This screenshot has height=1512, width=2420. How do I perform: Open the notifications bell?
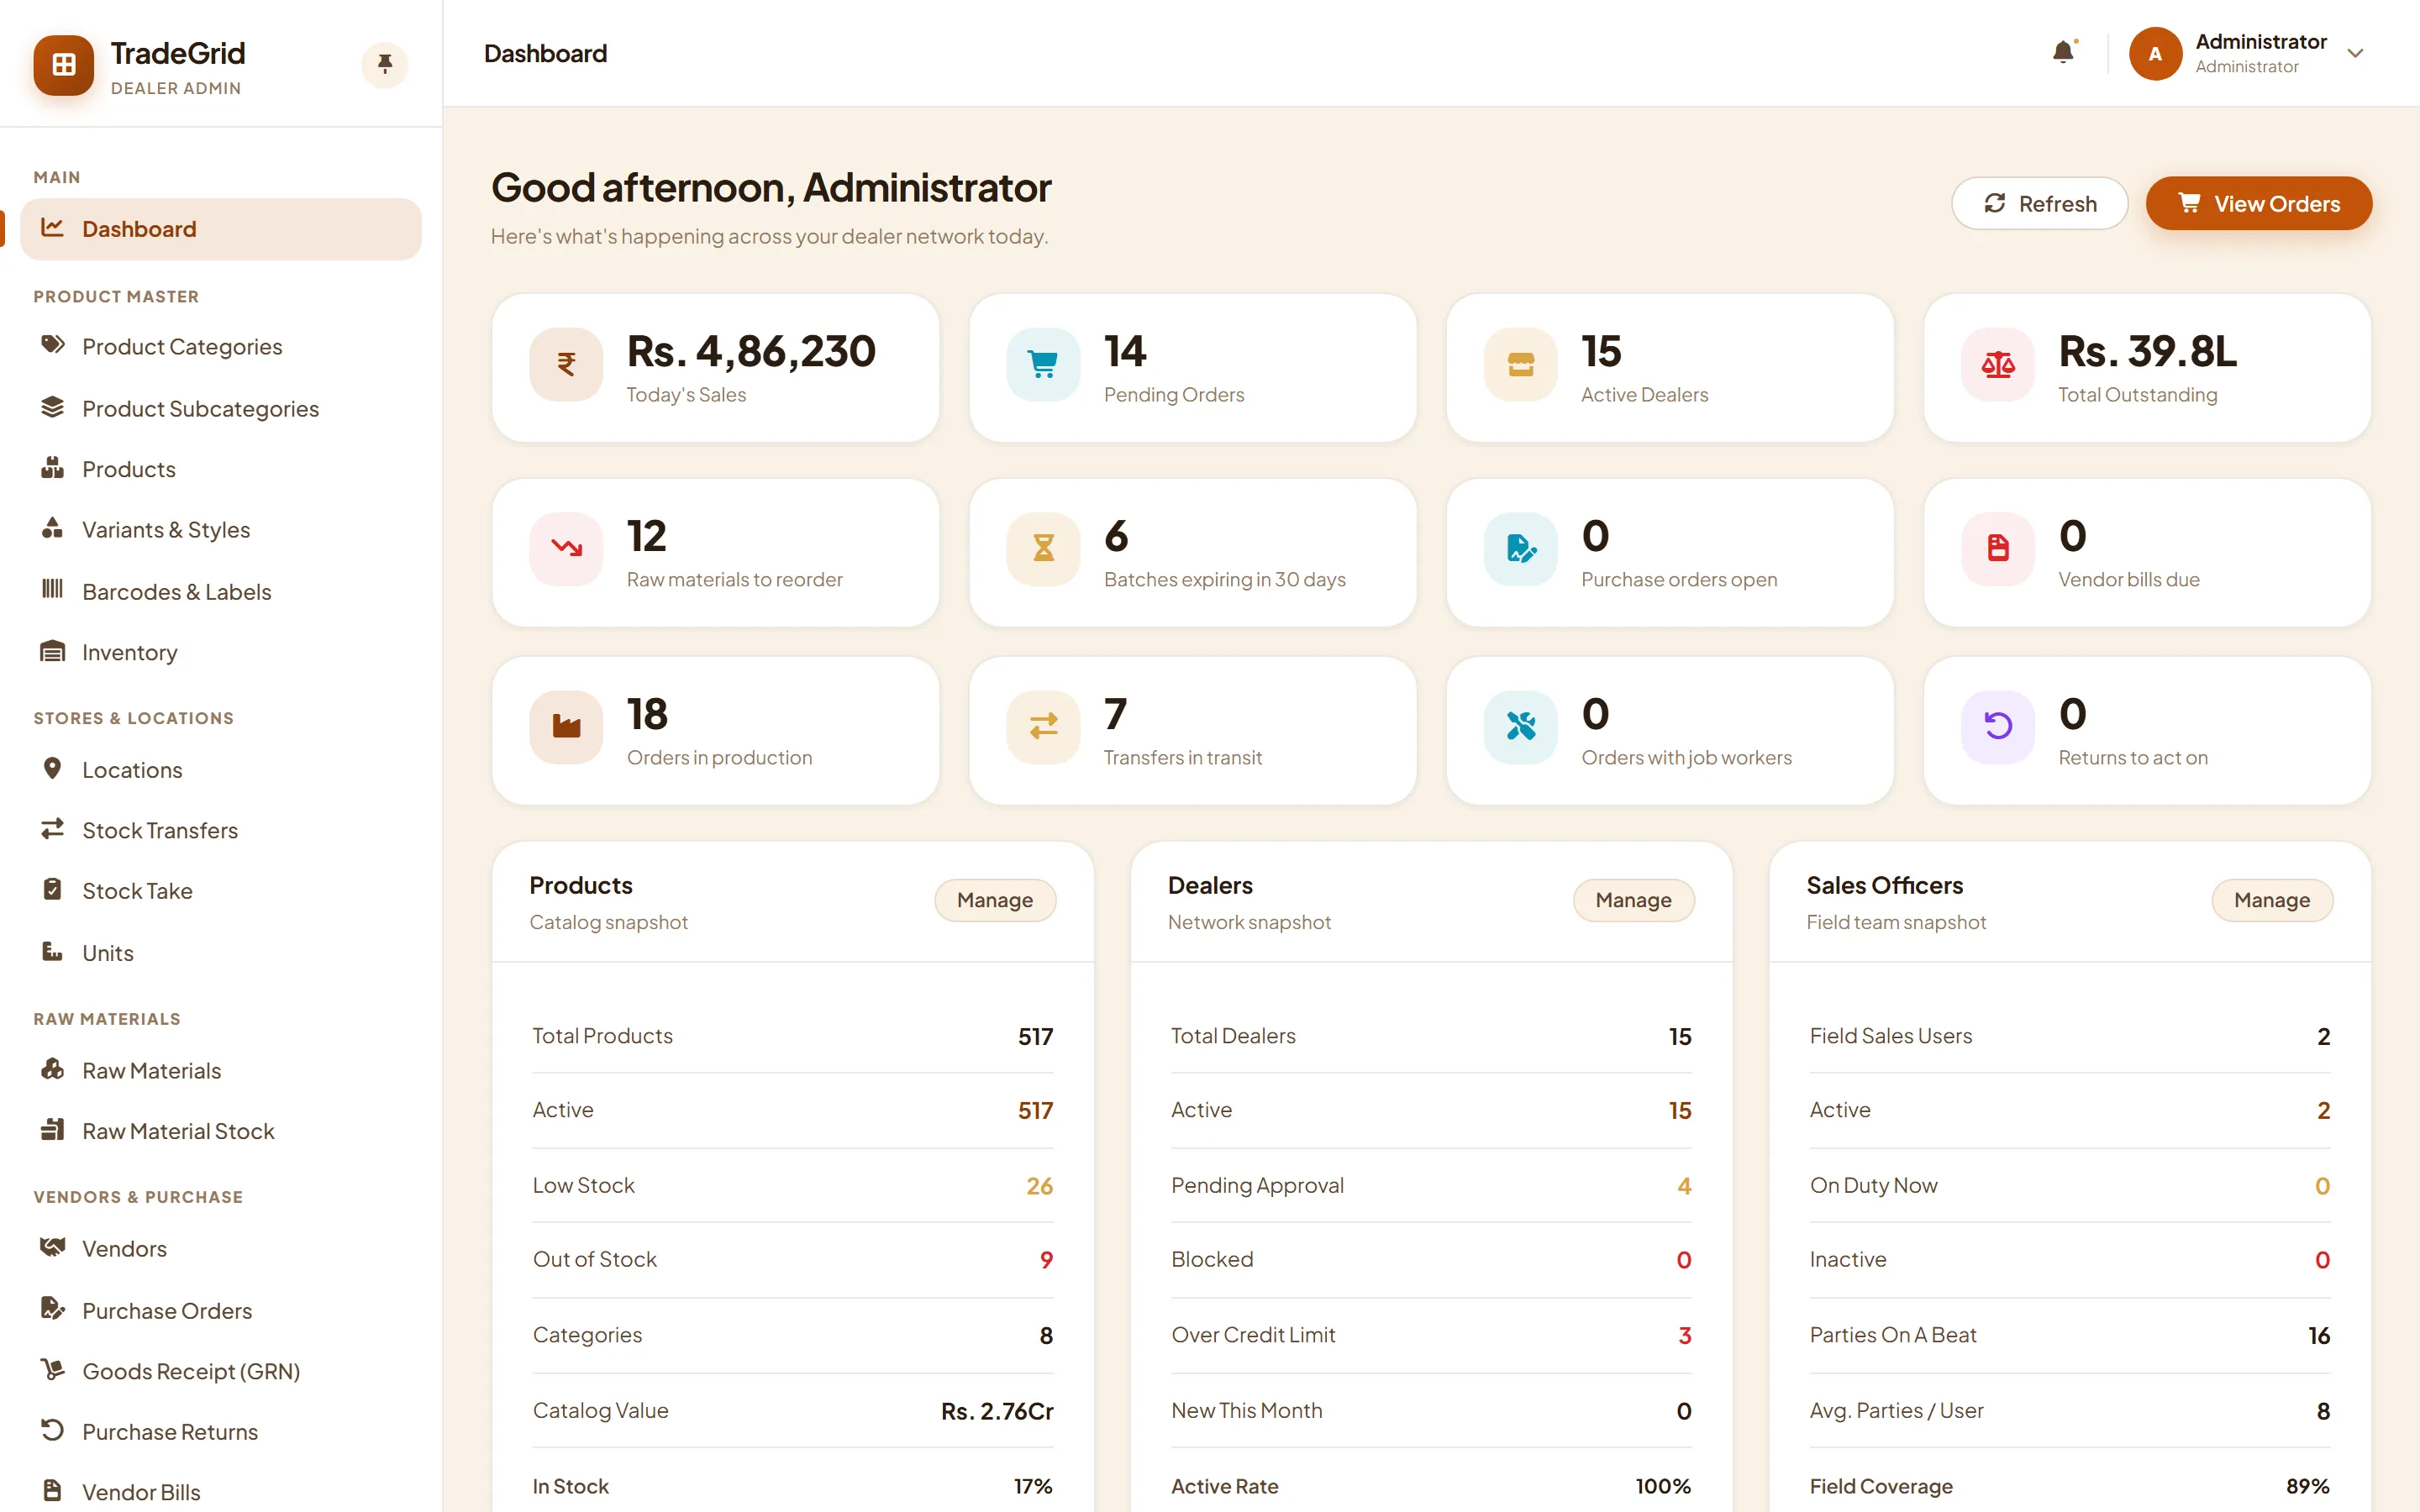[x=2063, y=52]
